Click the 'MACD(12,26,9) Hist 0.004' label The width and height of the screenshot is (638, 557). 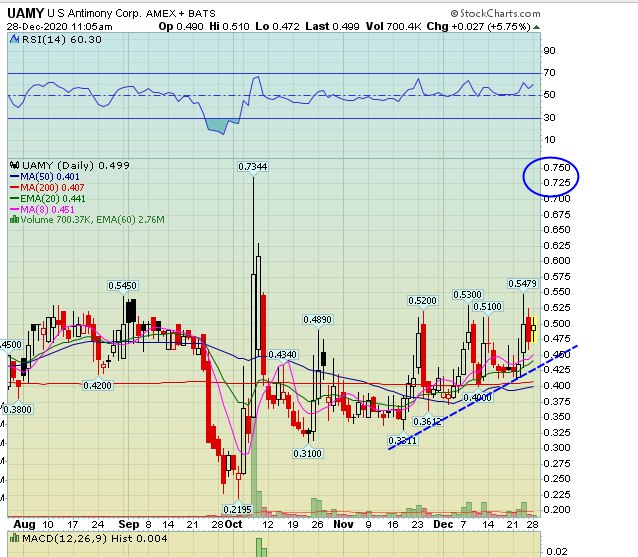(95, 539)
